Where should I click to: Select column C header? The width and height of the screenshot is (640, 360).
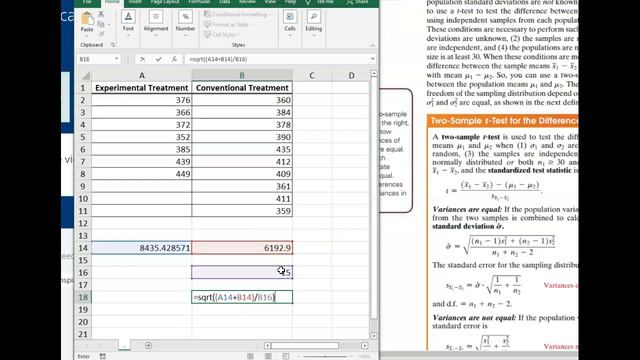pos(312,76)
